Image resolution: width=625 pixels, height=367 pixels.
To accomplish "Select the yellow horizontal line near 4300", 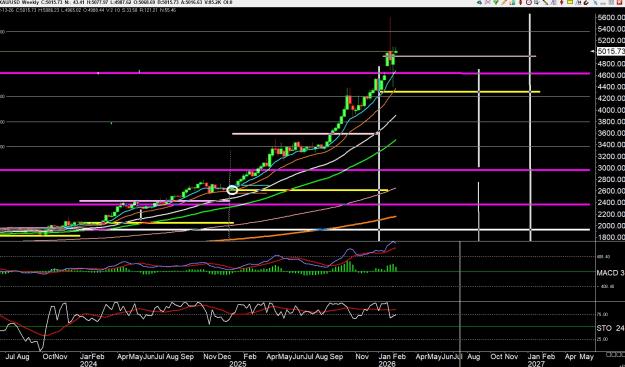I will (460, 92).
